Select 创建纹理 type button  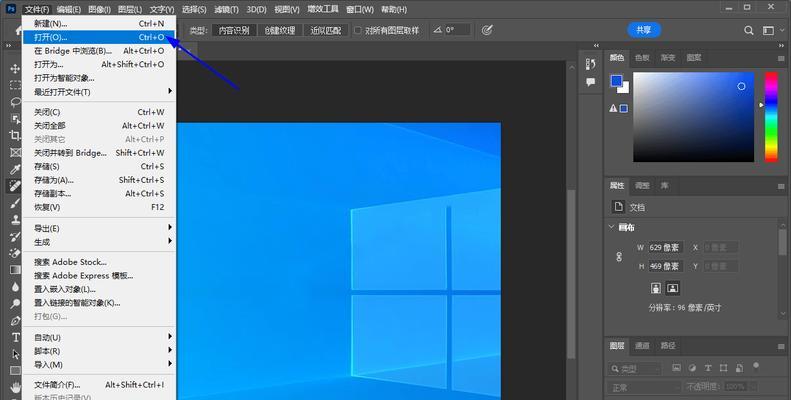[280, 30]
